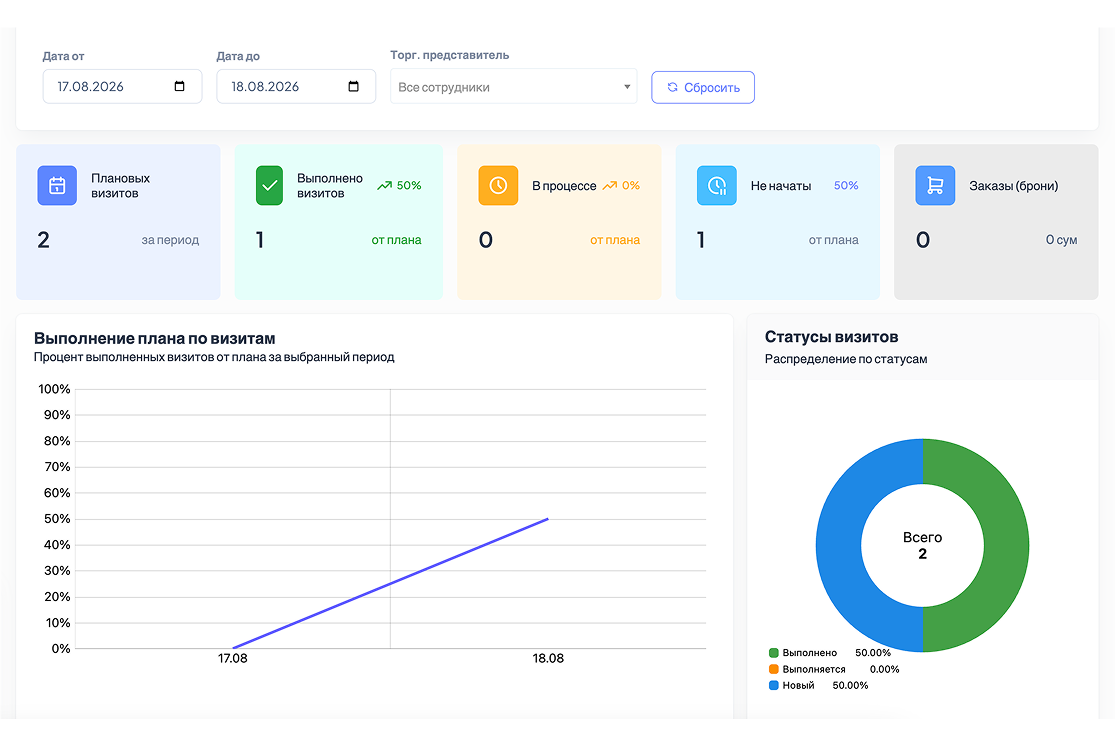Viewport: 1115px width, 745px height.
Task: Click the 17.08 axis label
Action: pyautogui.click(x=233, y=658)
